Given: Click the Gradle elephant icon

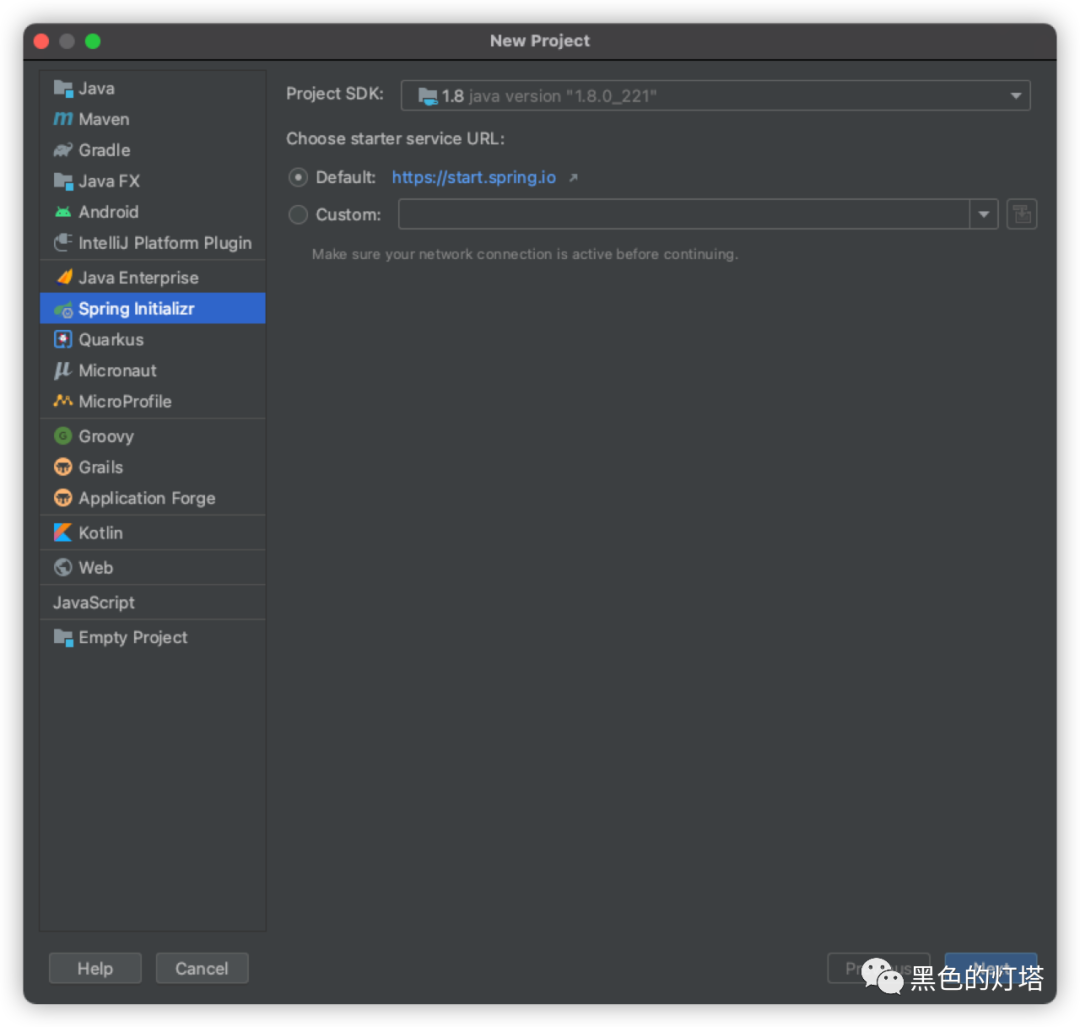Looking at the screenshot, I should pyautogui.click(x=63, y=150).
